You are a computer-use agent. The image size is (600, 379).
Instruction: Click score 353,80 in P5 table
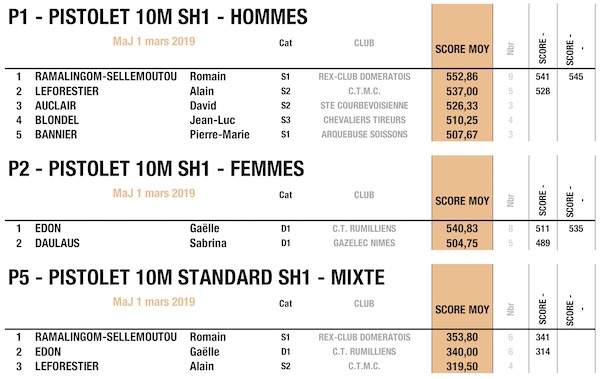[x=462, y=337]
